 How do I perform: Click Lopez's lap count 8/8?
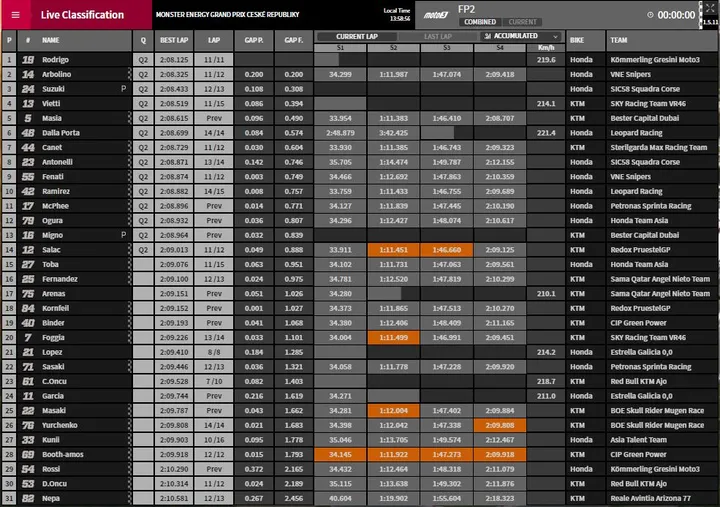[214, 352]
